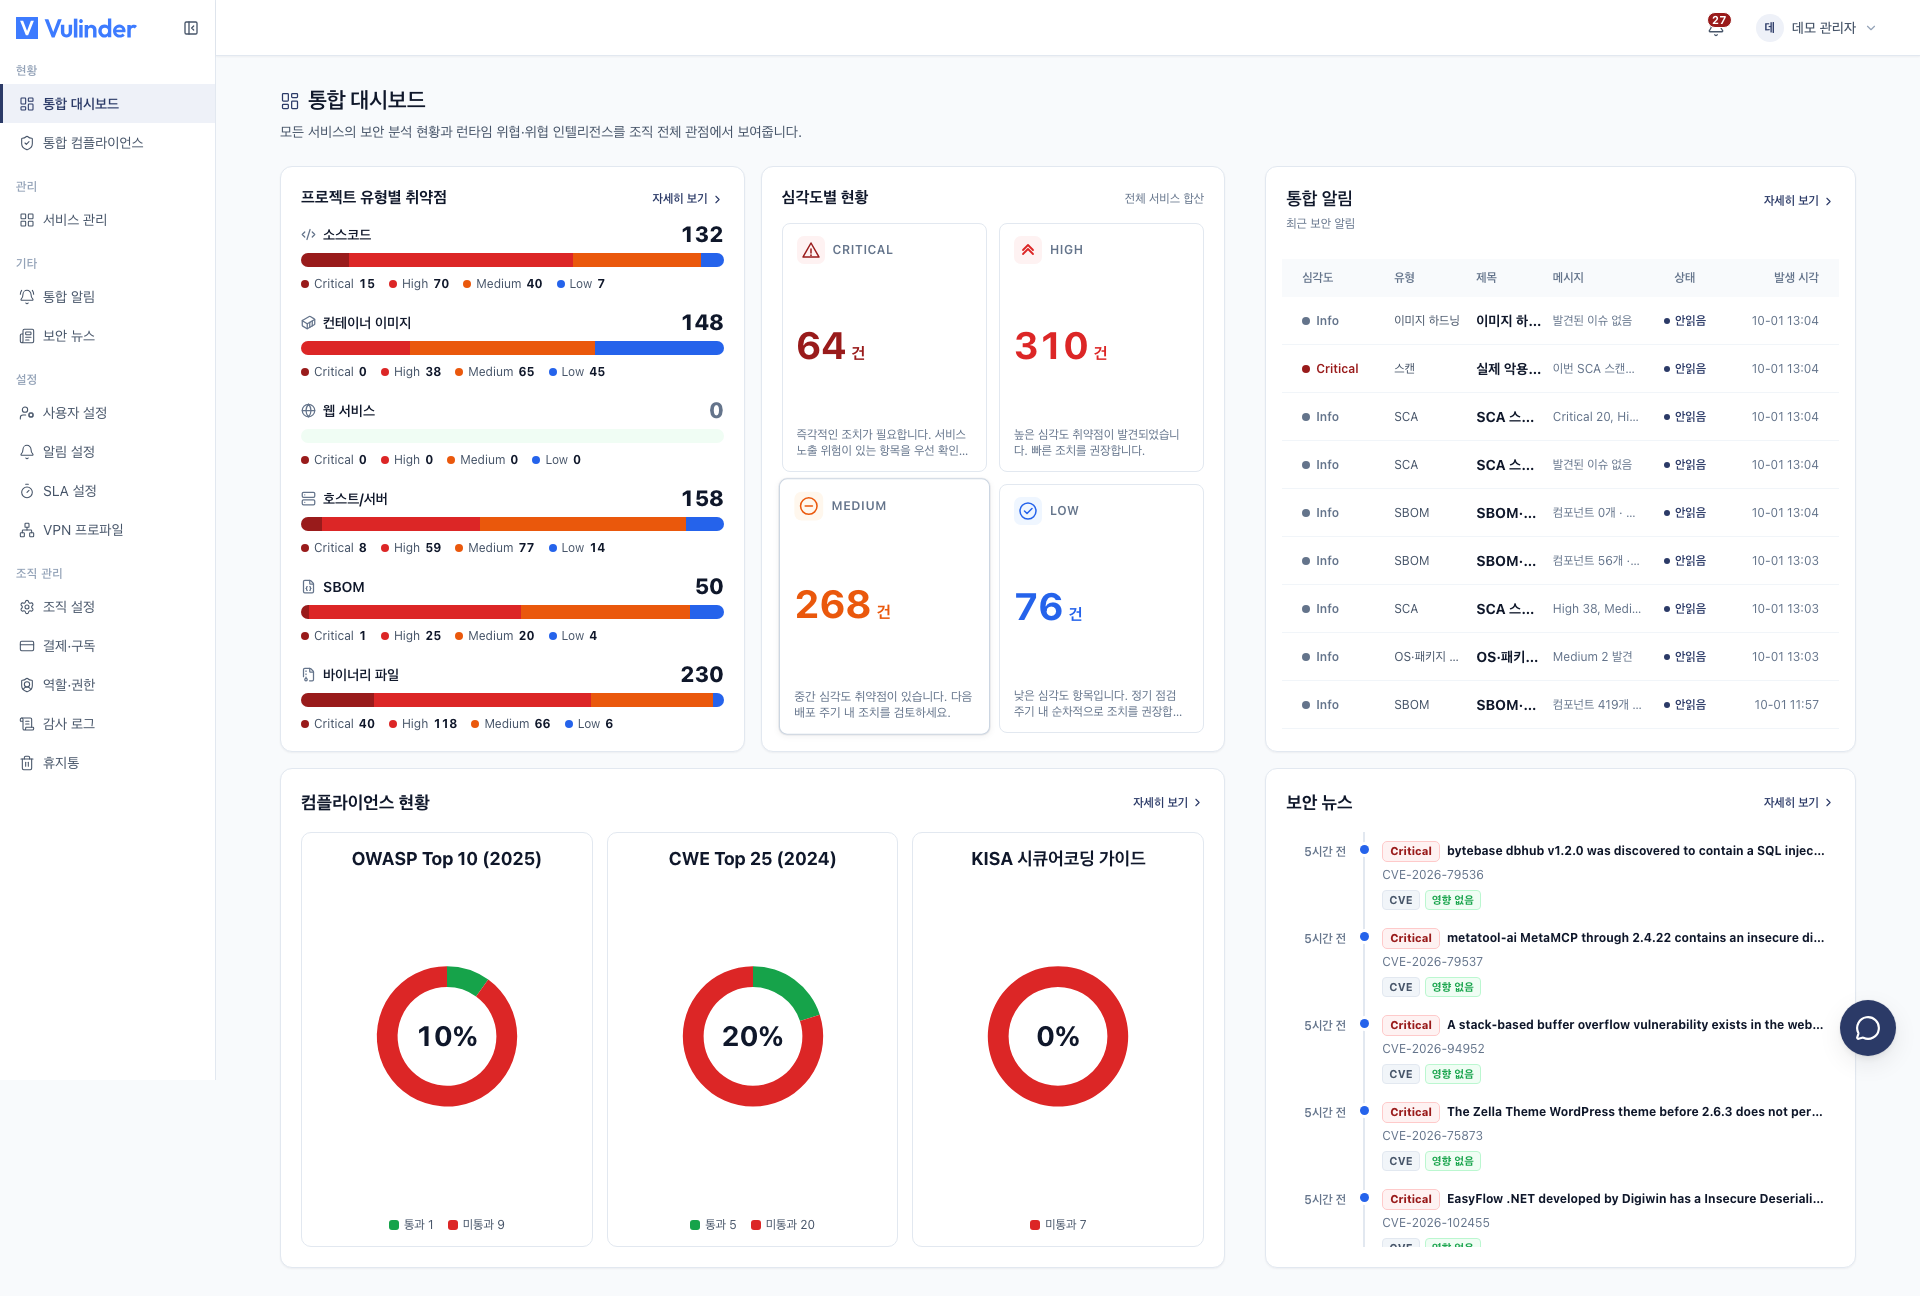This screenshot has width=1920, height=1296.
Task: Click the SBOM document icon
Action: coord(308,587)
